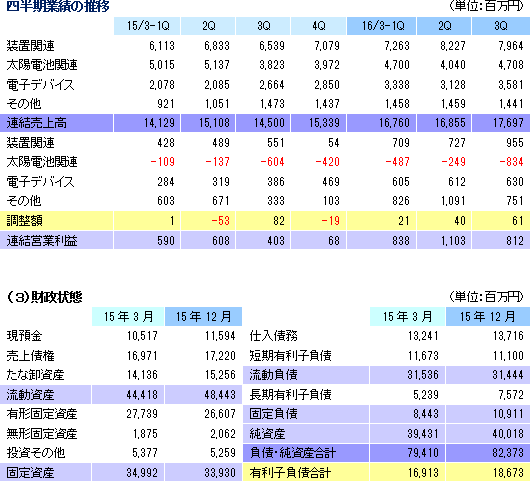This screenshot has height=481, width=530.
Task: Click the 現預金 row label
Action: [x=24, y=336]
